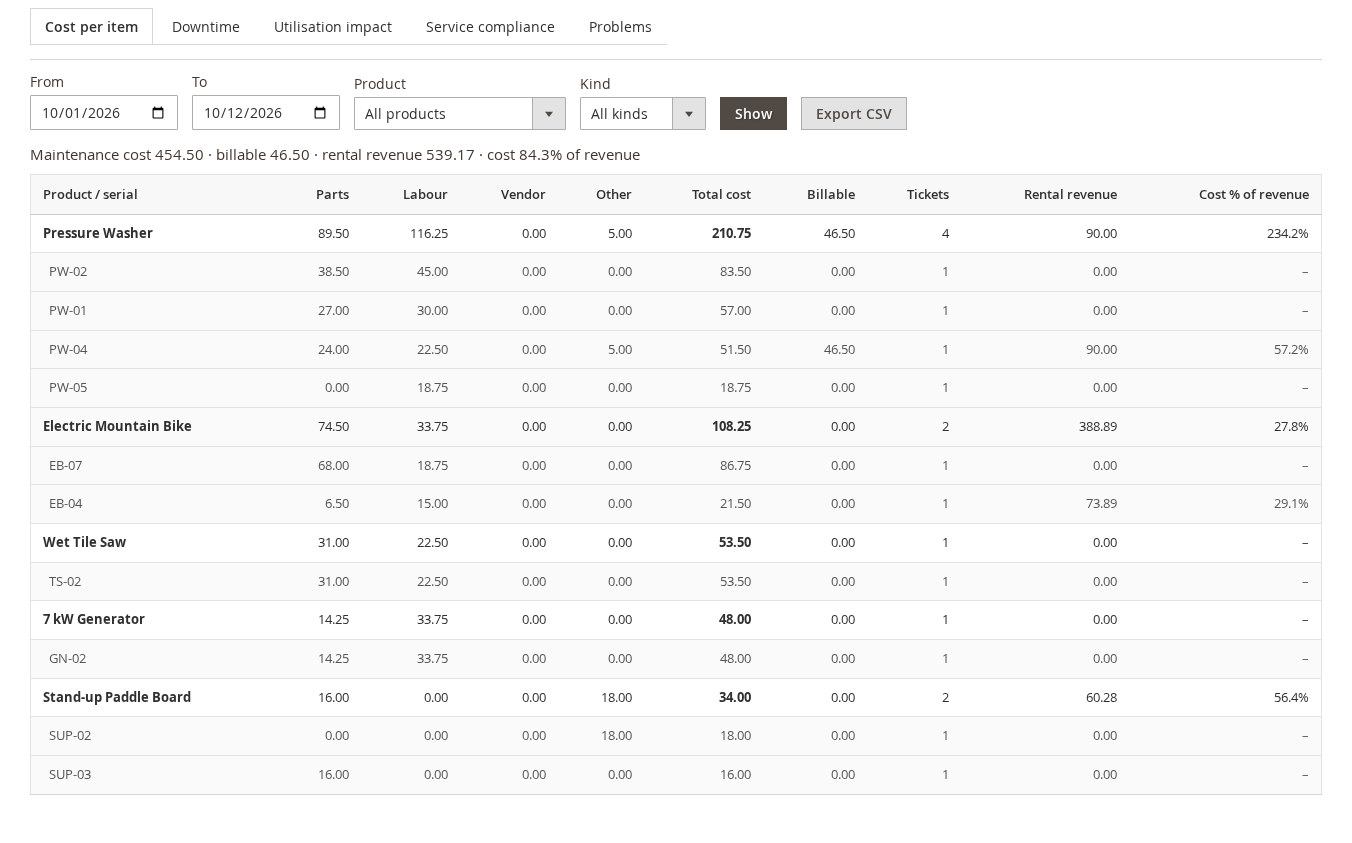1352x843 pixels.
Task: Click the Pressure Washer total cost 210.75
Action: 731,233
